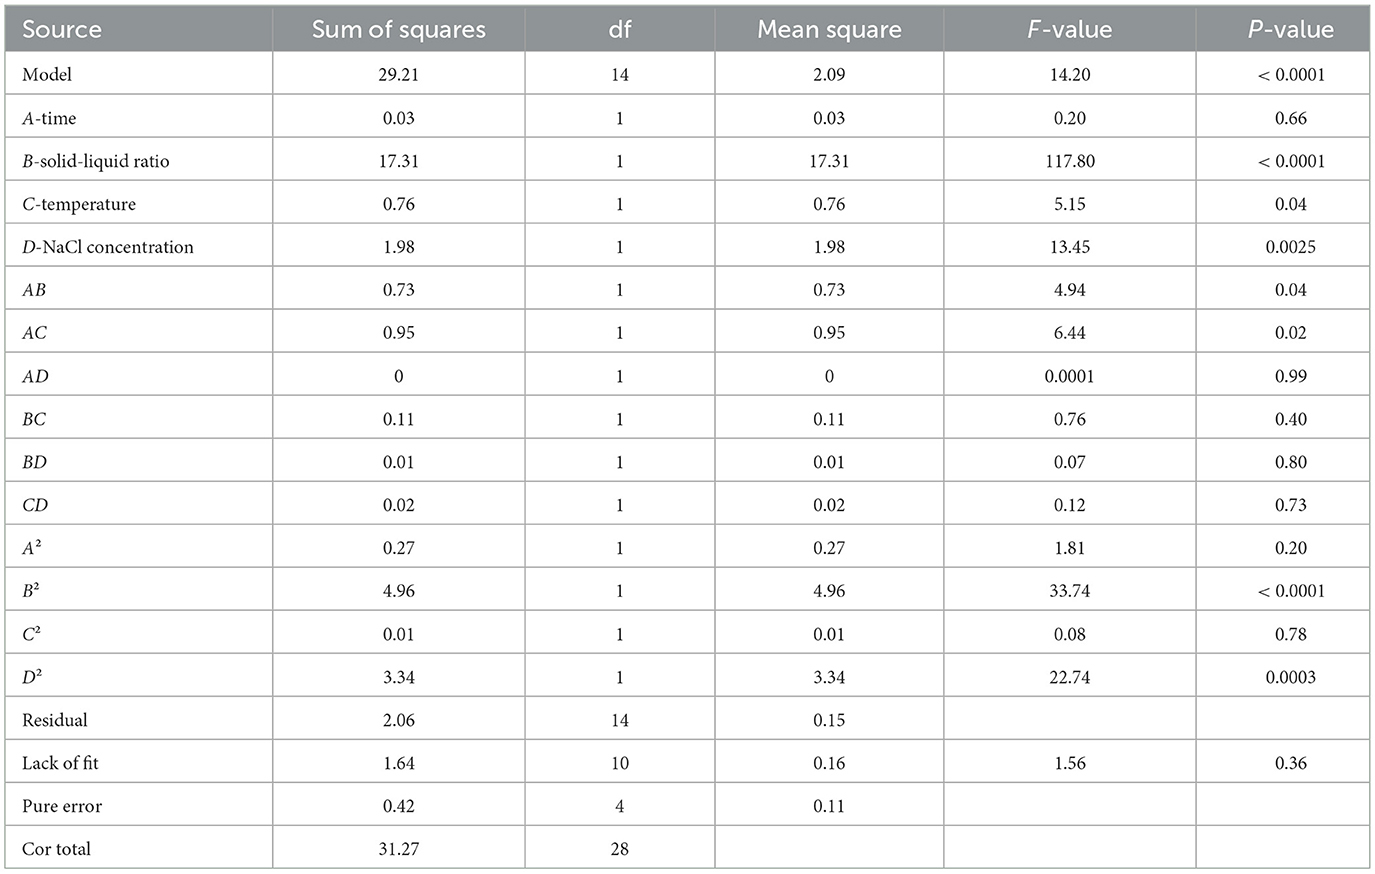Select the Model row label
This screenshot has width=1375, height=874.
pyautogui.click(x=47, y=75)
